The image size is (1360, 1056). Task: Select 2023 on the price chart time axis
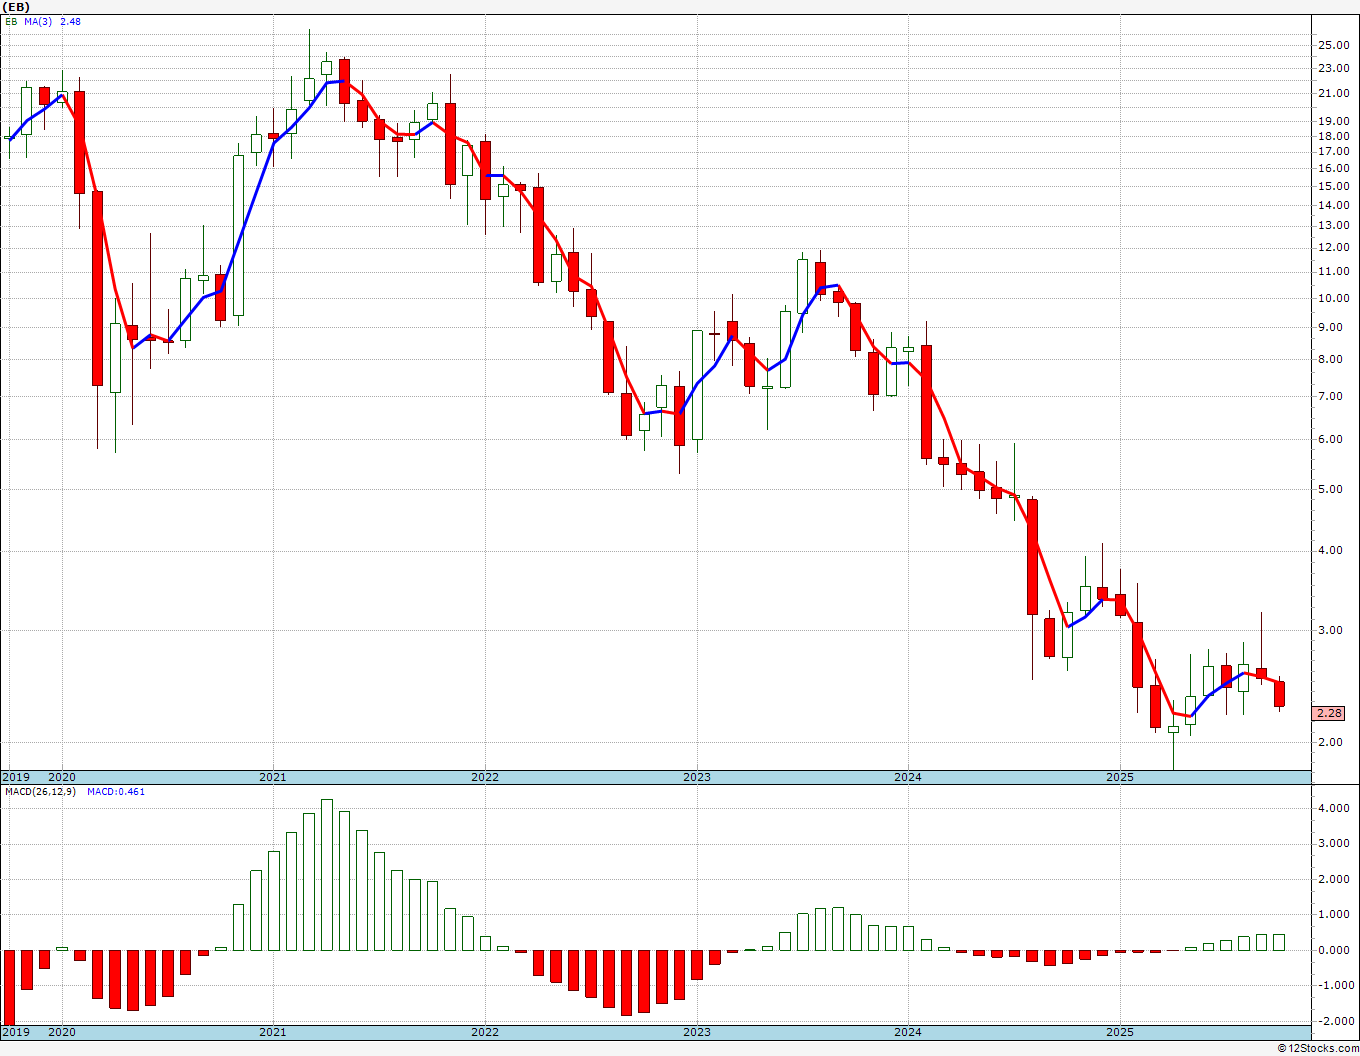click(697, 777)
